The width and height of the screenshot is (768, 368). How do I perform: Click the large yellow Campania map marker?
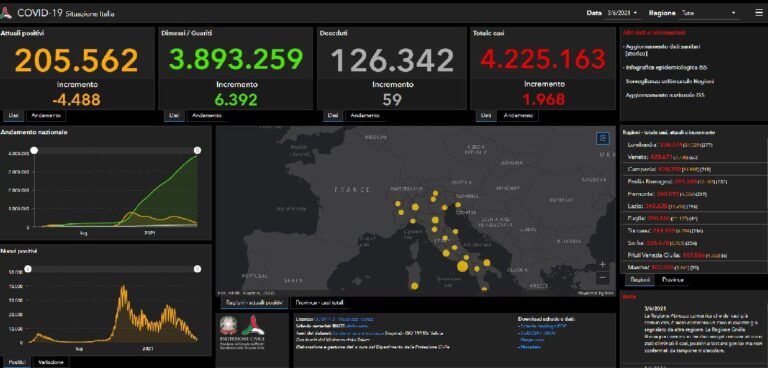462,267
